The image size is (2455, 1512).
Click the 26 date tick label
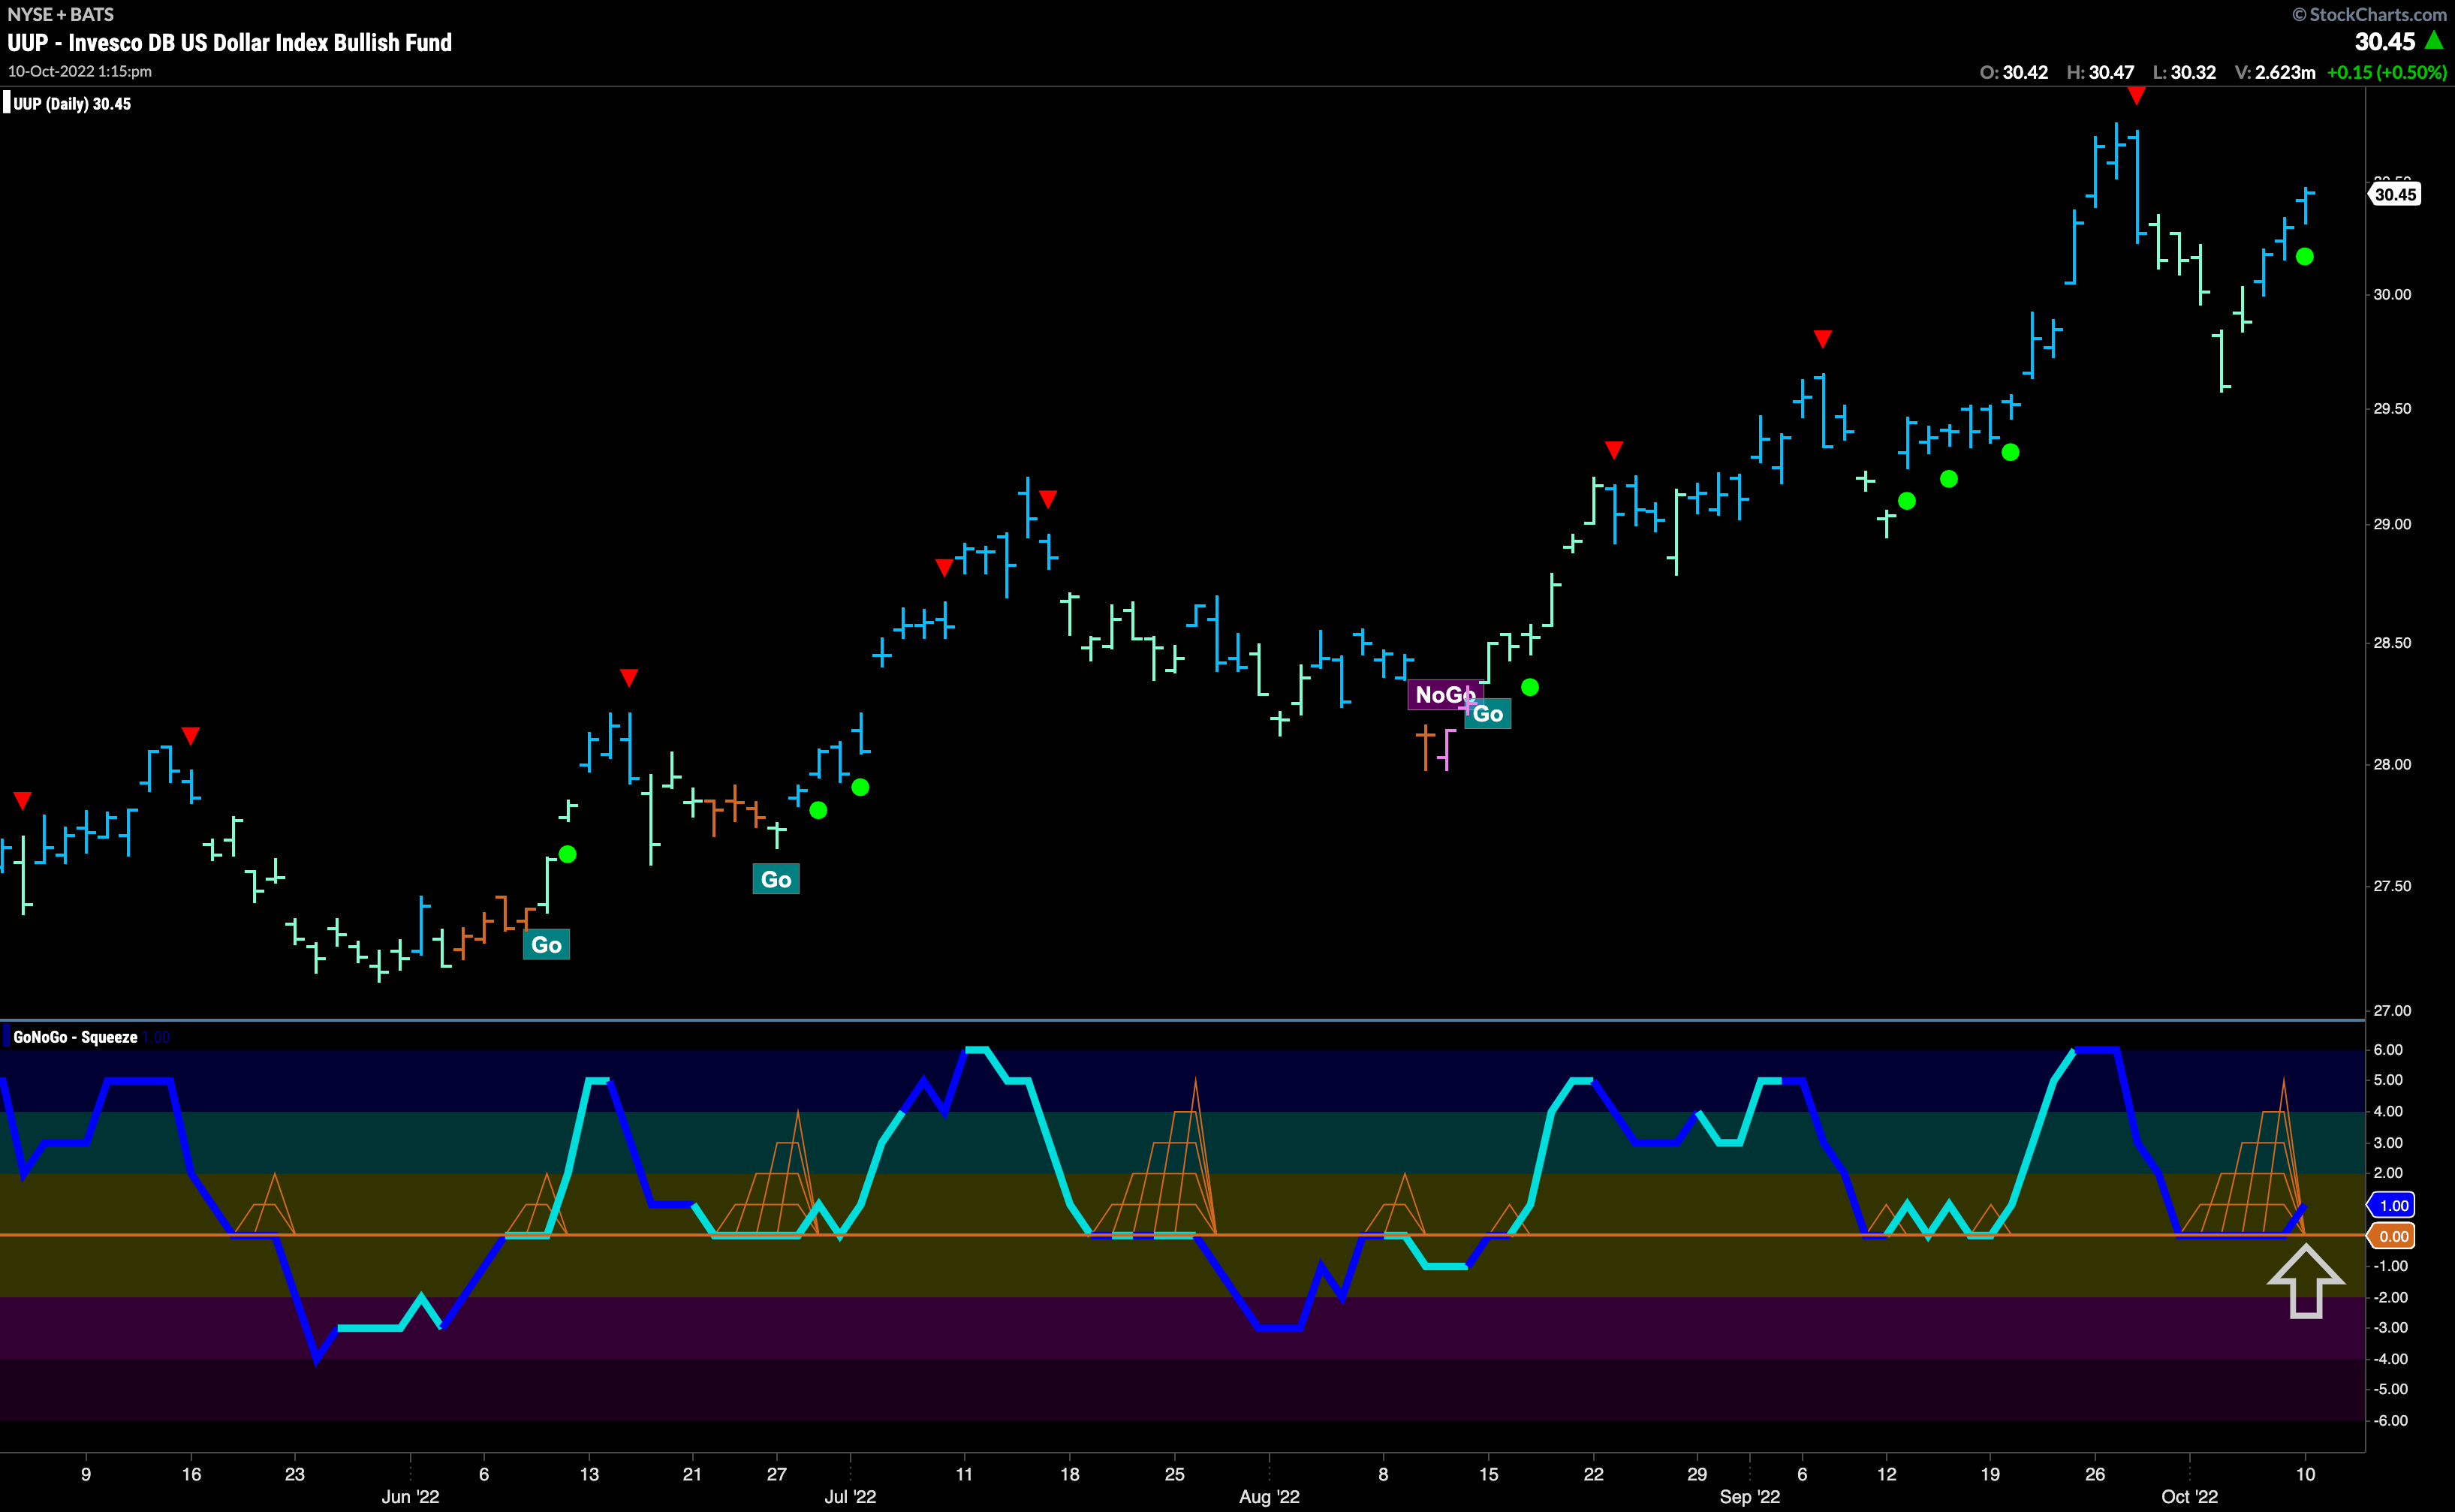click(2095, 1474)
